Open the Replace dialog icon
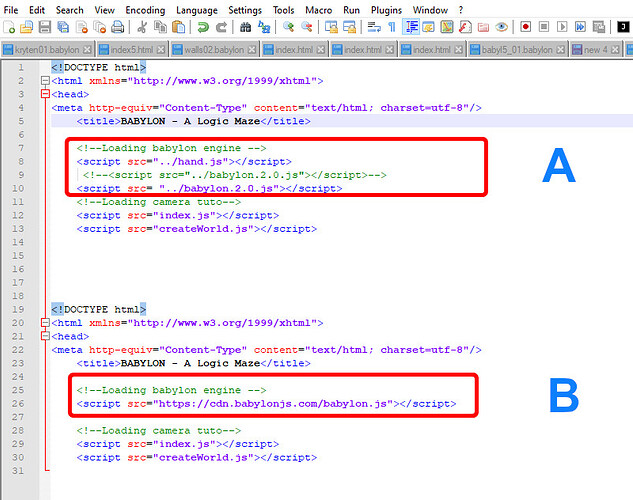633x500 pixels. 264,27
